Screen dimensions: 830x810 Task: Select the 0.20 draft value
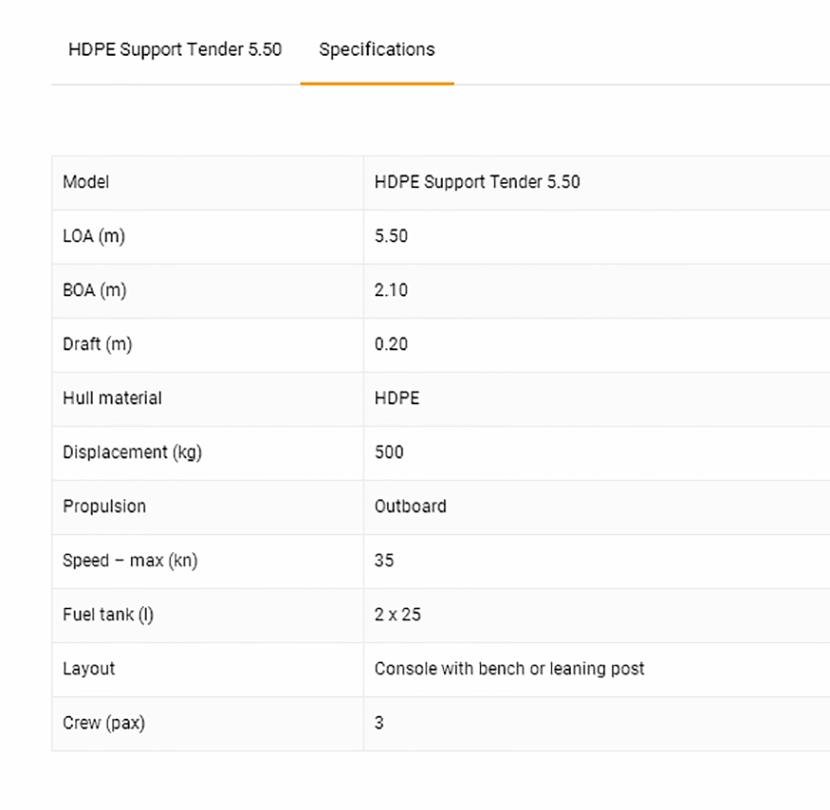391,344
